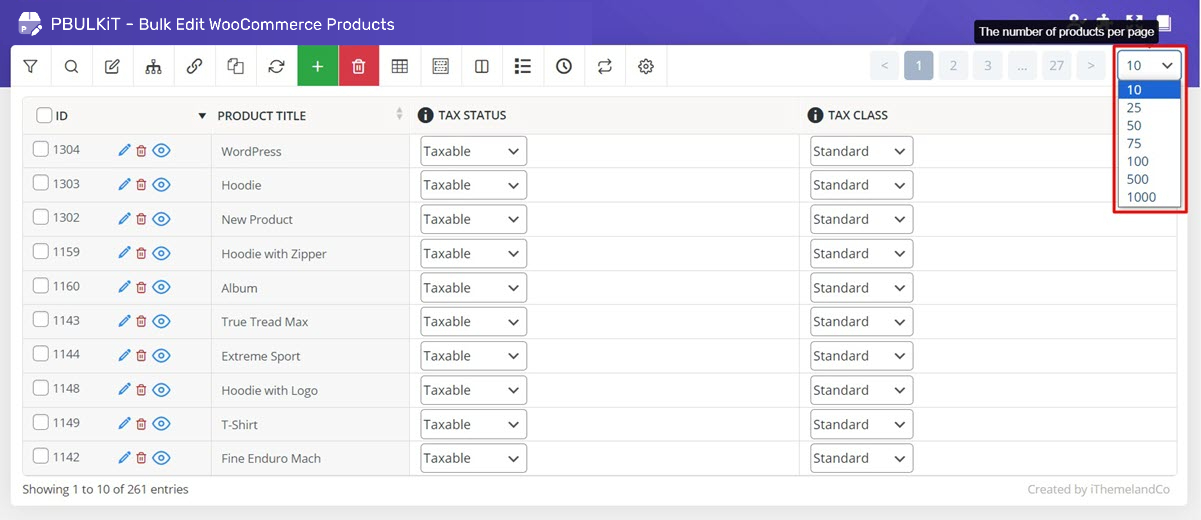Sort by Product Title column header
The height and width of the screenshot is (520, 1201).
262,116
